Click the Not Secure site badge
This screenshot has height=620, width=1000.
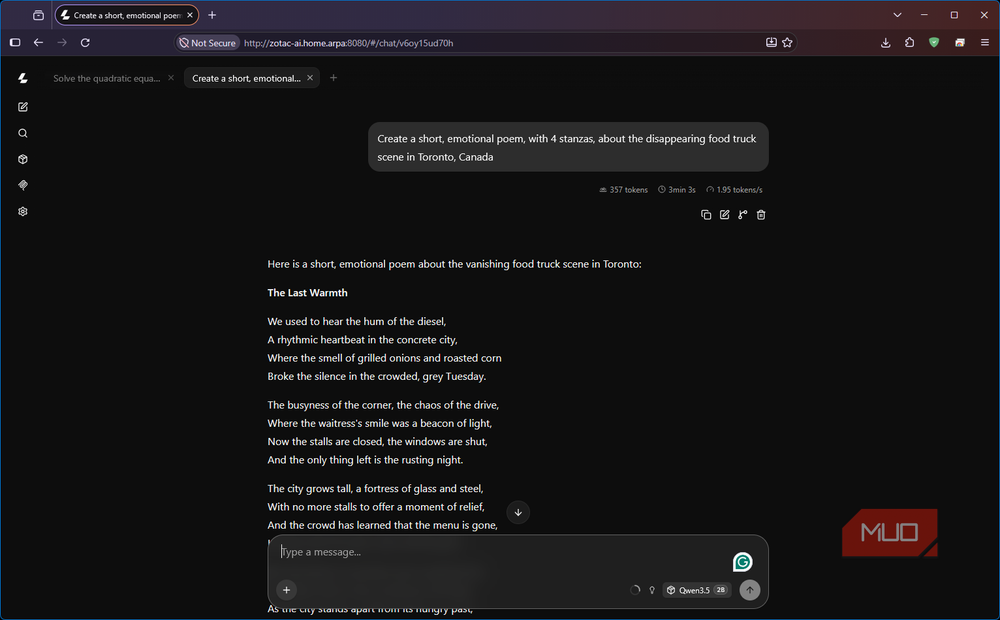[x=207, y=43]
